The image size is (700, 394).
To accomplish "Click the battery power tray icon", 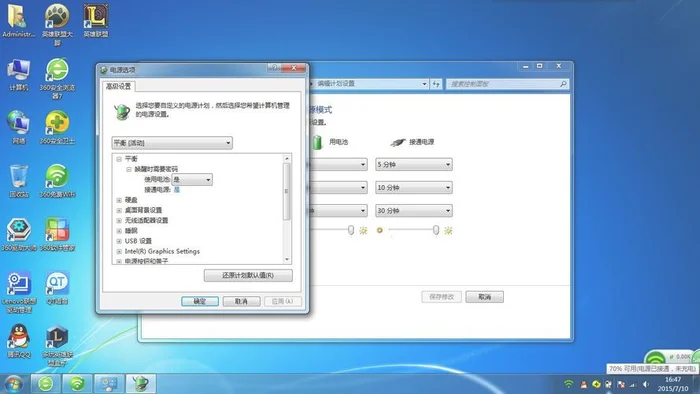I will pos(608,384).
